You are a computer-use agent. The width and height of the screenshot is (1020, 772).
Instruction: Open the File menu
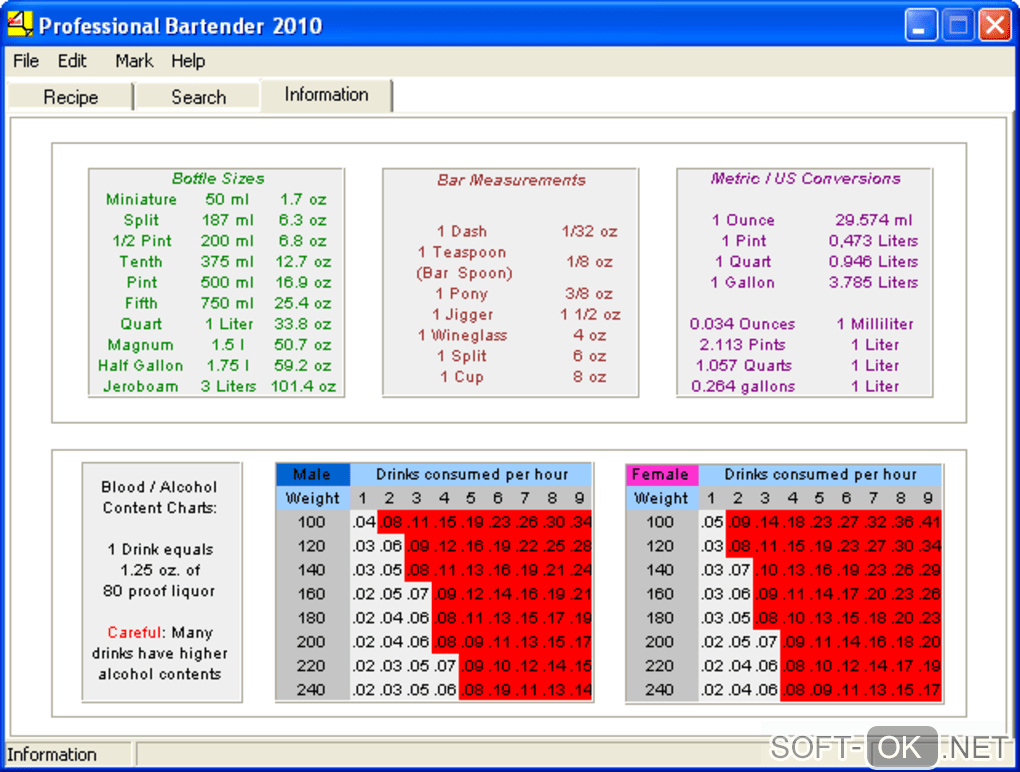pos(26,61)
